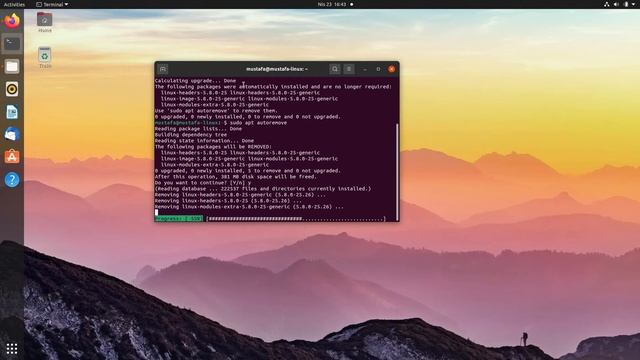The width and height of the screenshot is (640, 360).
Task: Launch Thunderbird Mail from the dock
Action: point(12,134)
